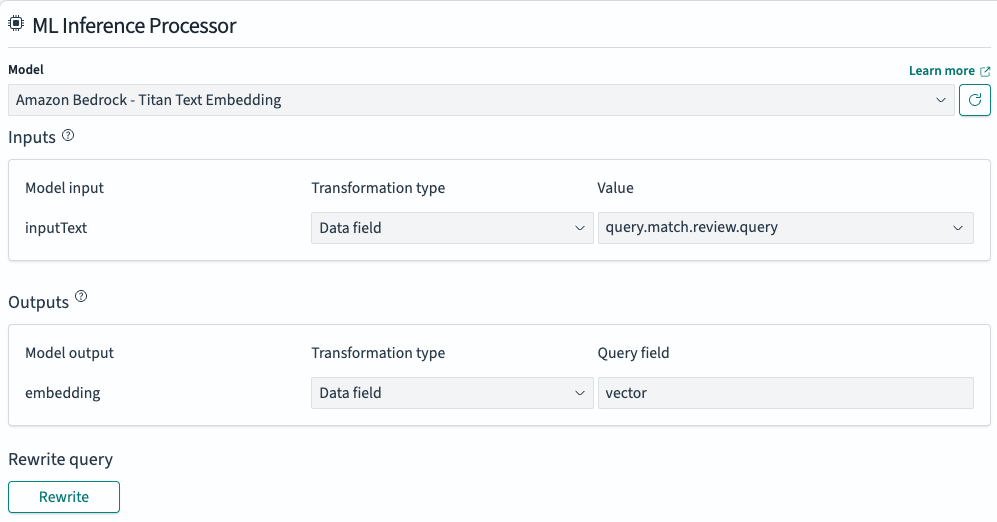The width and height of the screenshot is (997, 522).
Task: Click the Inputs help question-mark icon
Action: tap(68, 135)
